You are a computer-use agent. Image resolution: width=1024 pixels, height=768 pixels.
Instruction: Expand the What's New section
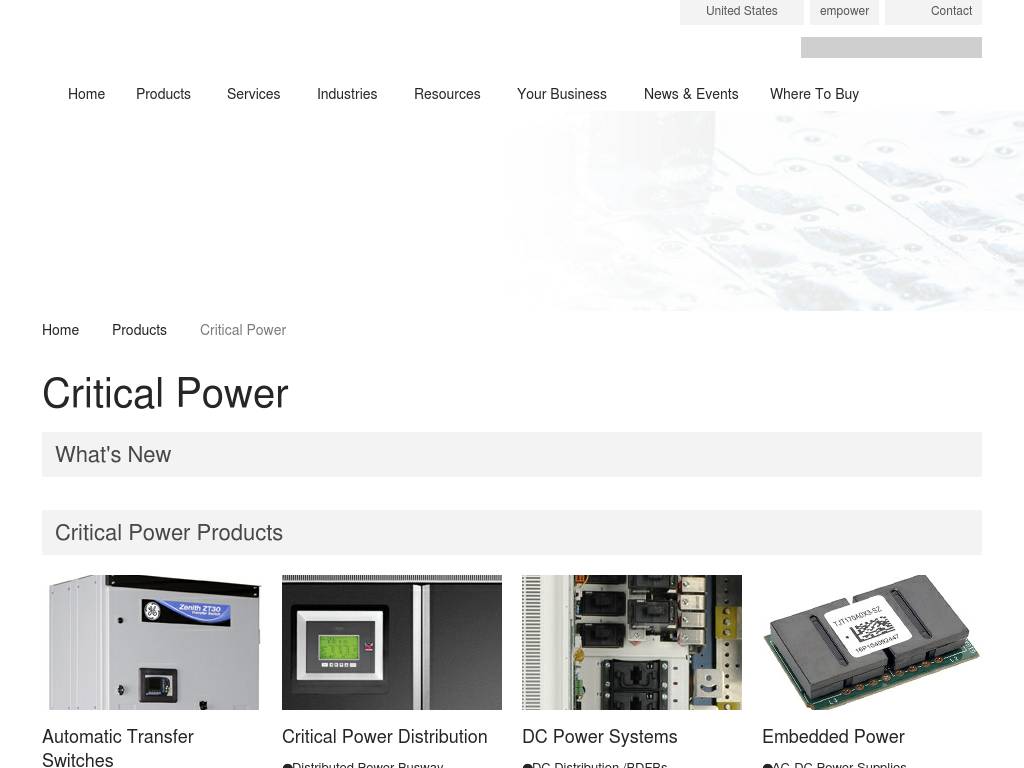pos(511,454)
